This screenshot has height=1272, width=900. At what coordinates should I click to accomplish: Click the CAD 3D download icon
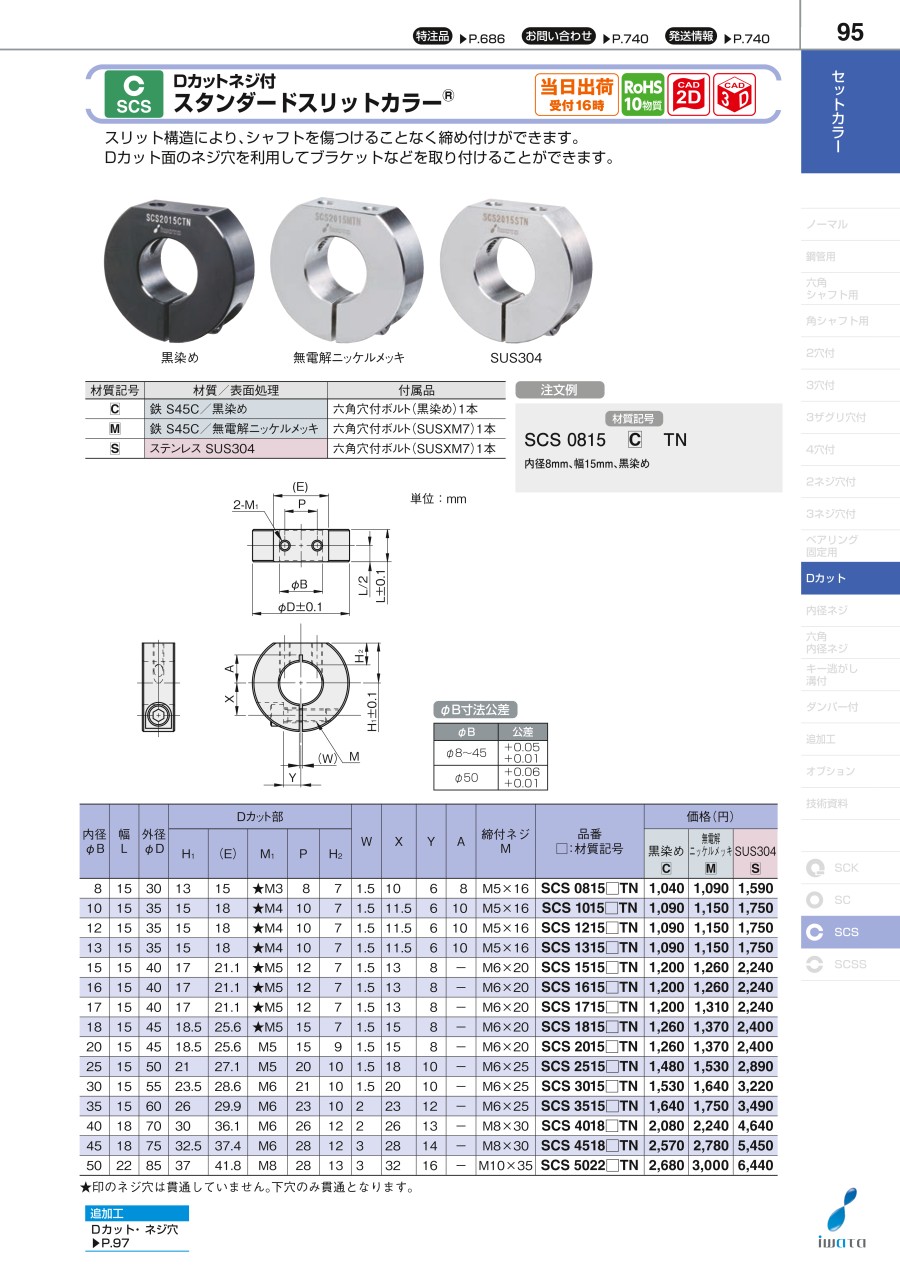(x=734, y=96)
